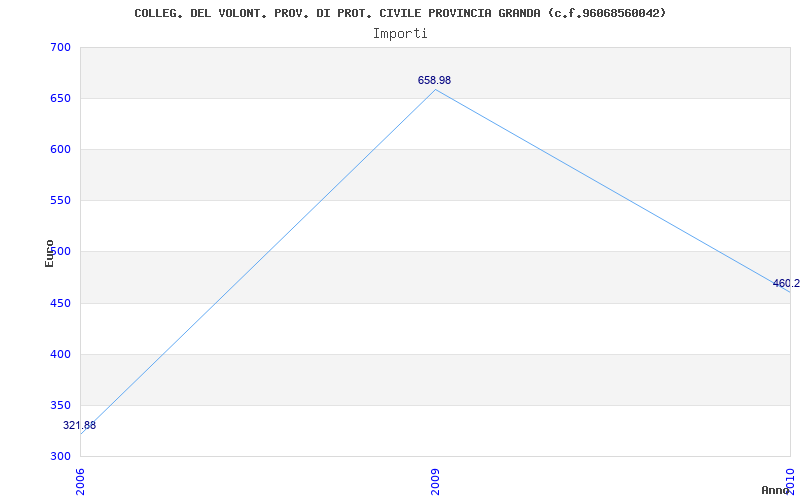
Task: Click the line peak at 2009
Action: click(x=435, y=90)
